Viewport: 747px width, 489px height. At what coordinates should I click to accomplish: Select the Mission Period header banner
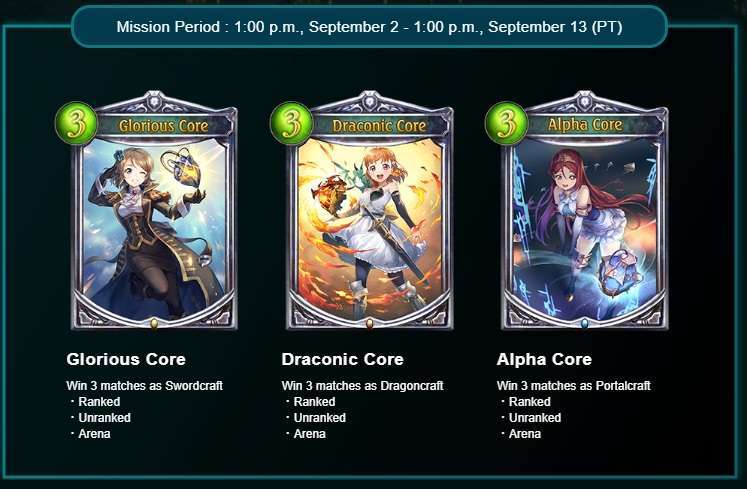369,27
